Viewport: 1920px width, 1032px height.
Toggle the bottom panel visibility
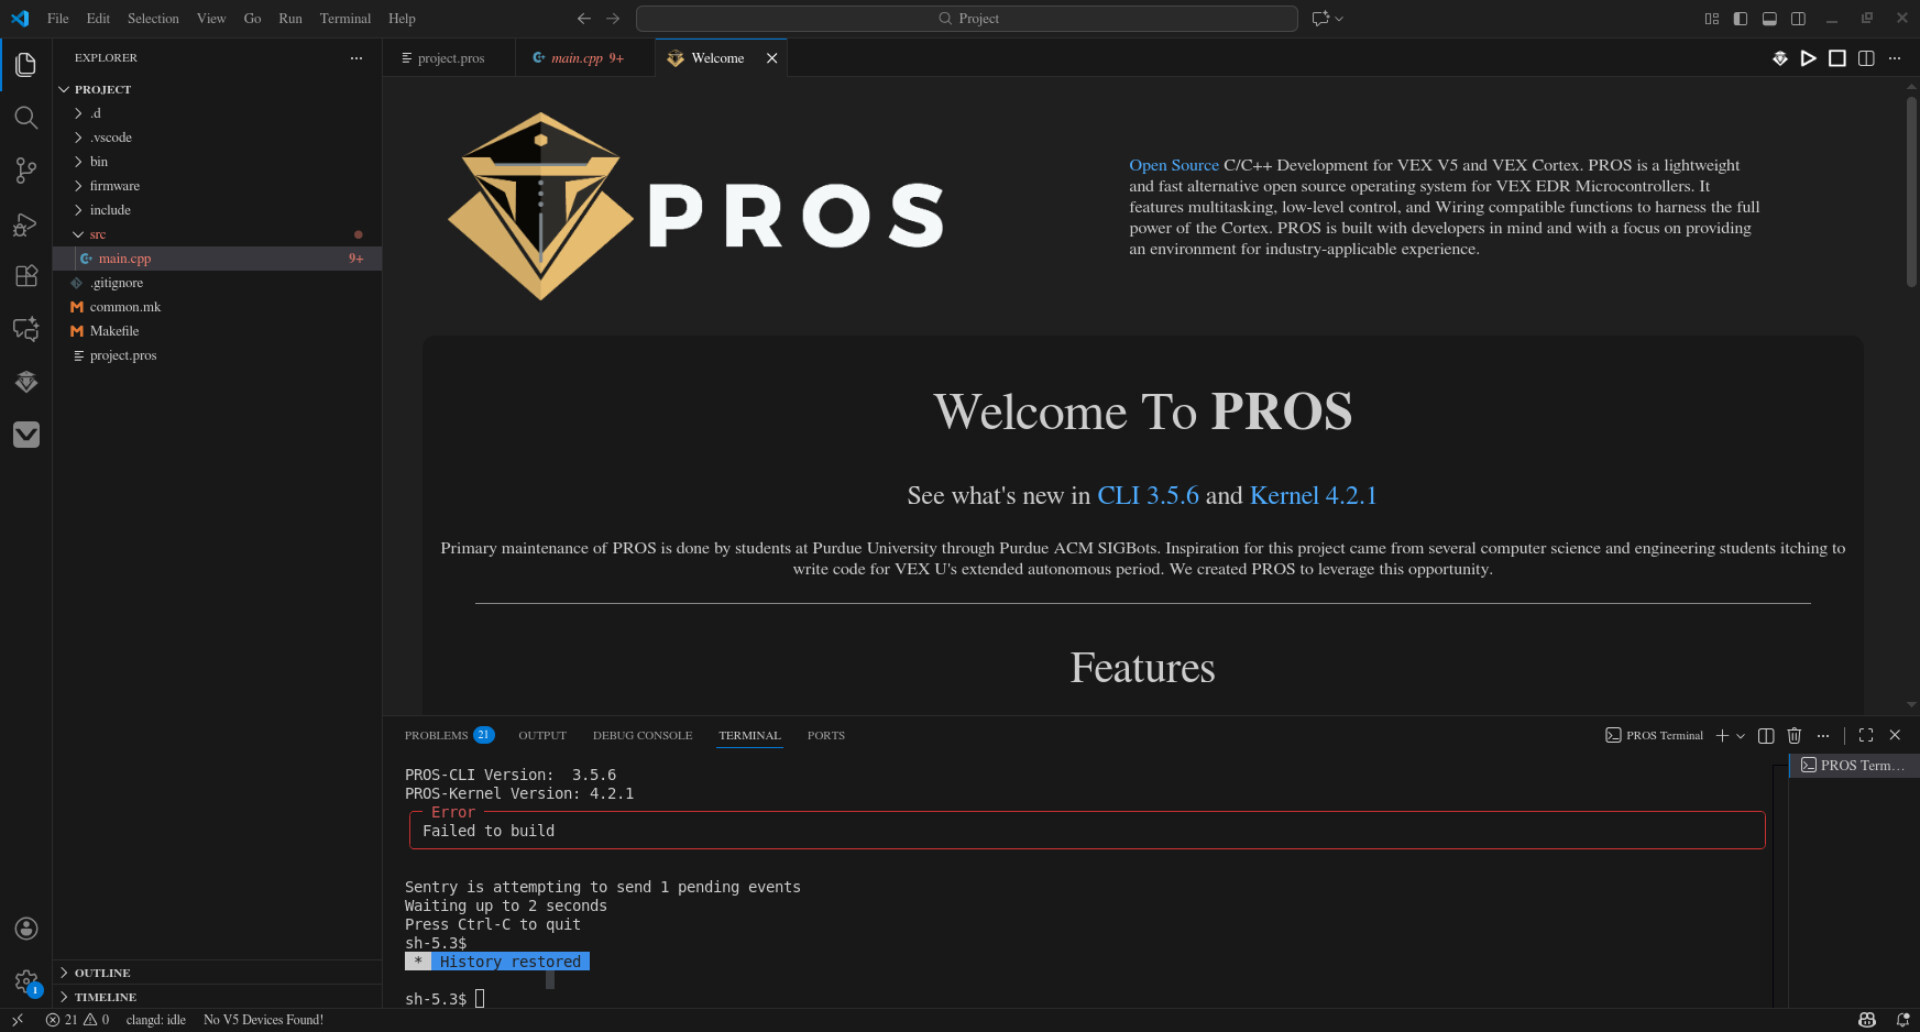[x=1769, y=19]
